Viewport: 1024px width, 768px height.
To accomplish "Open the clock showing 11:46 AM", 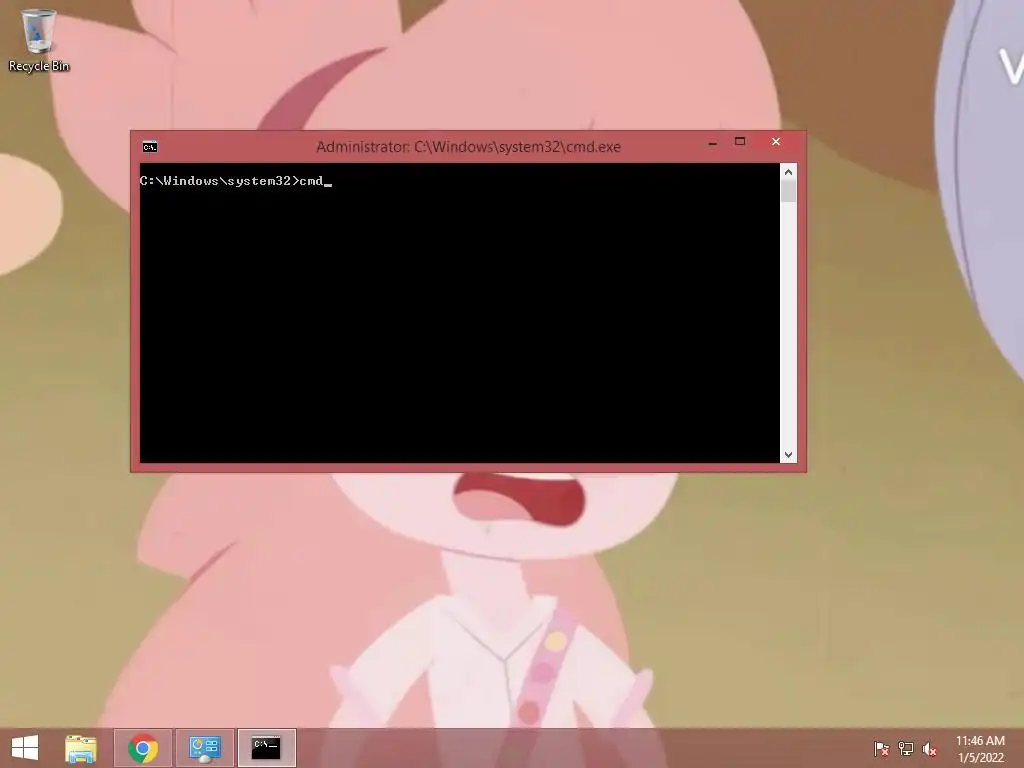I will coord(980,749).
